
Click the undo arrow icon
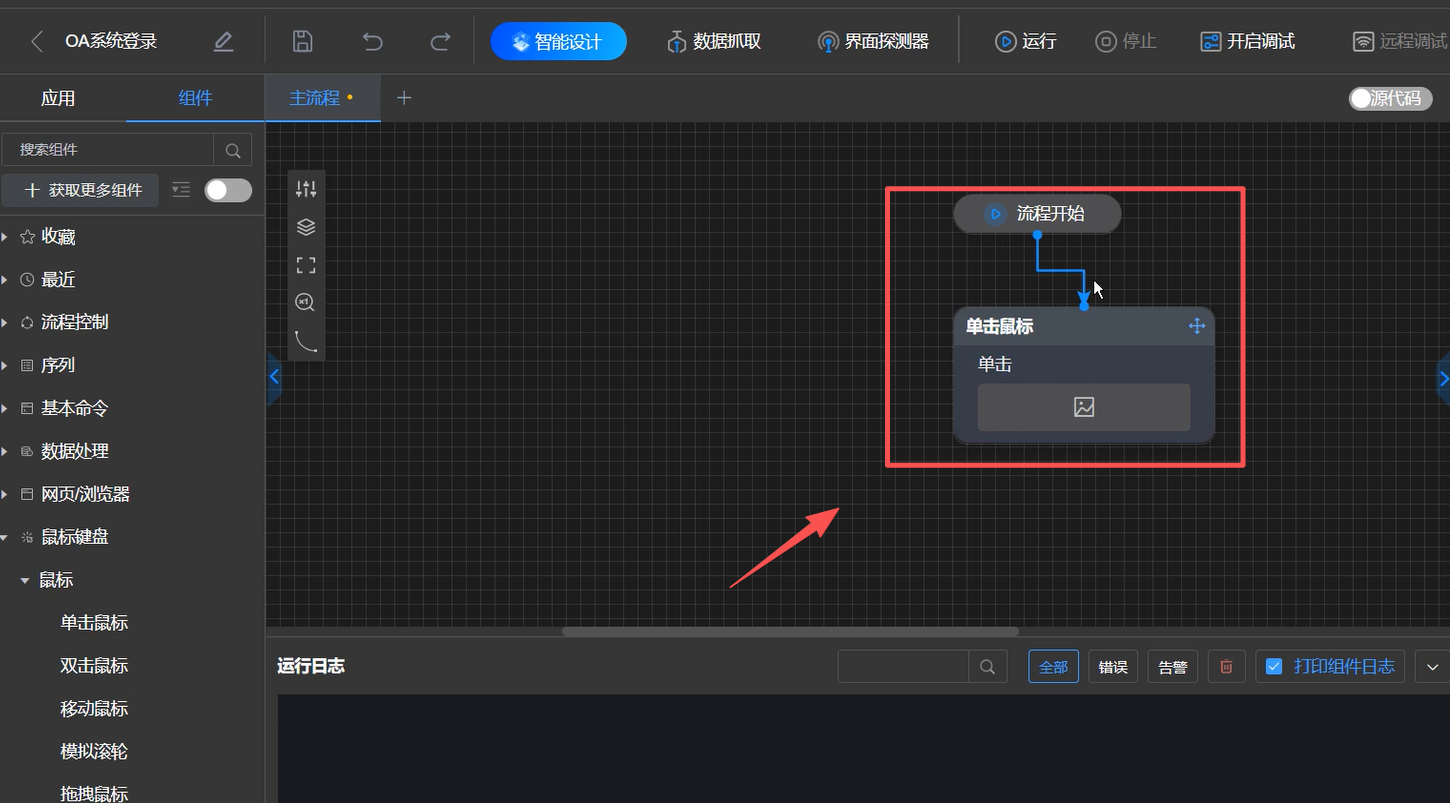[x=372, y=41]
